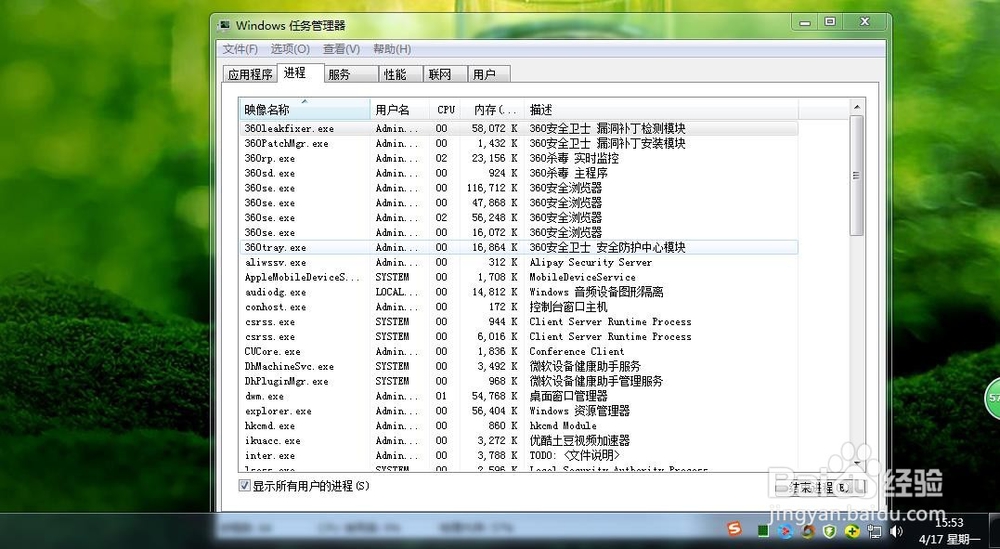1000x549 pixels.
Task: Click the process list scrollbar up arrow
Action: point(857,107)
